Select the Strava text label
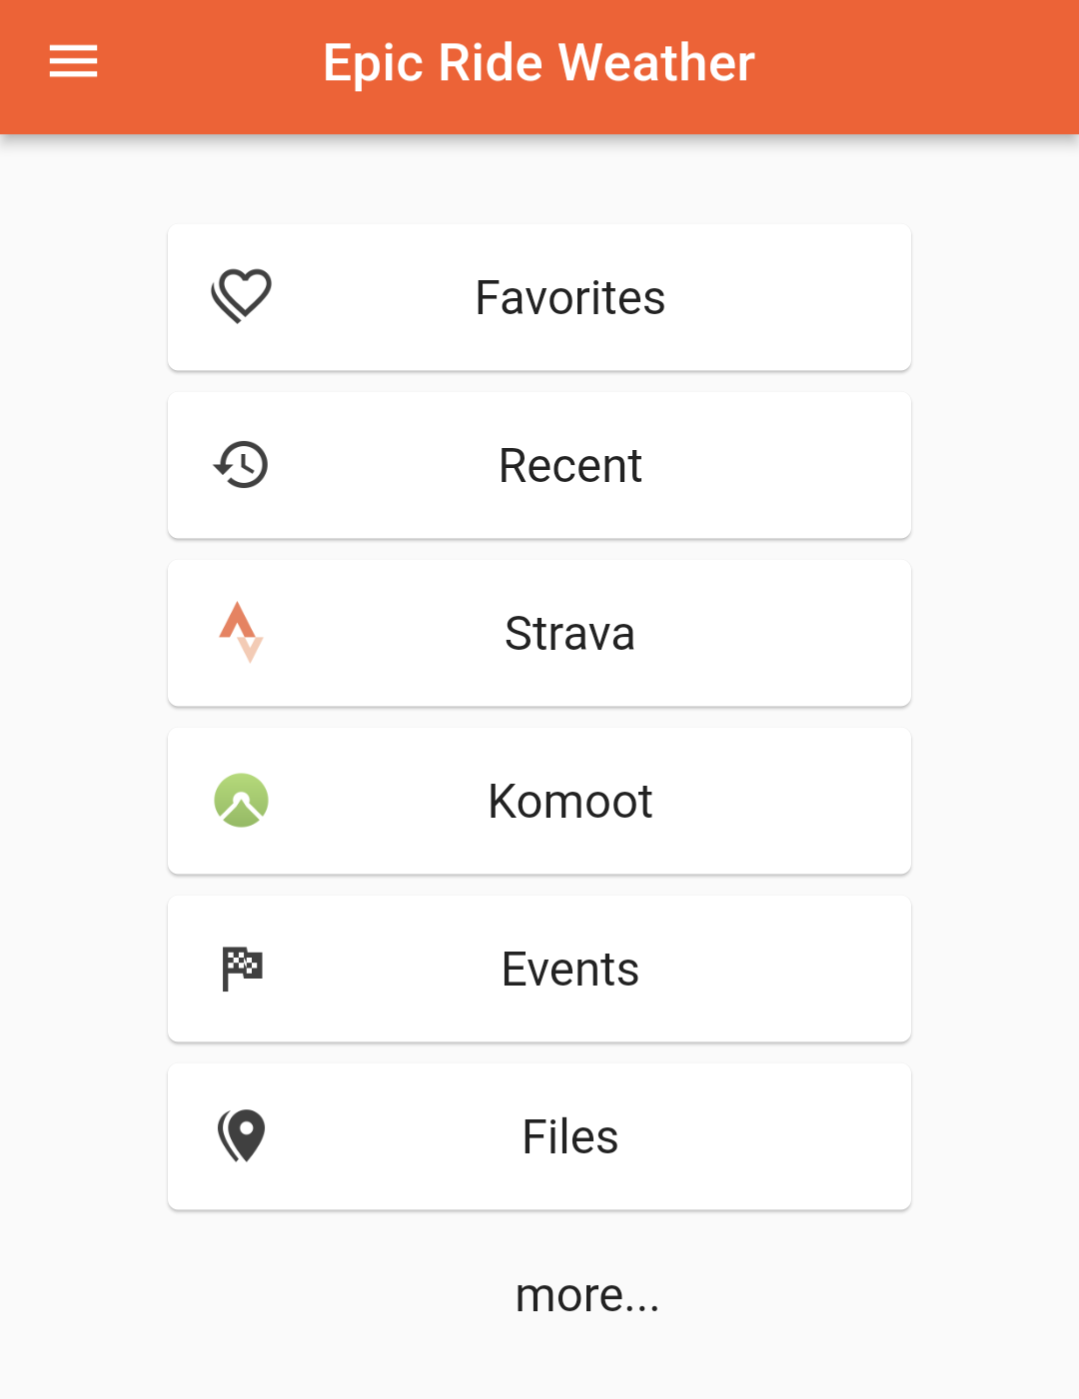Viewport: 1079px width, 1399px height. pyautogui.click(x=570, y=634)
